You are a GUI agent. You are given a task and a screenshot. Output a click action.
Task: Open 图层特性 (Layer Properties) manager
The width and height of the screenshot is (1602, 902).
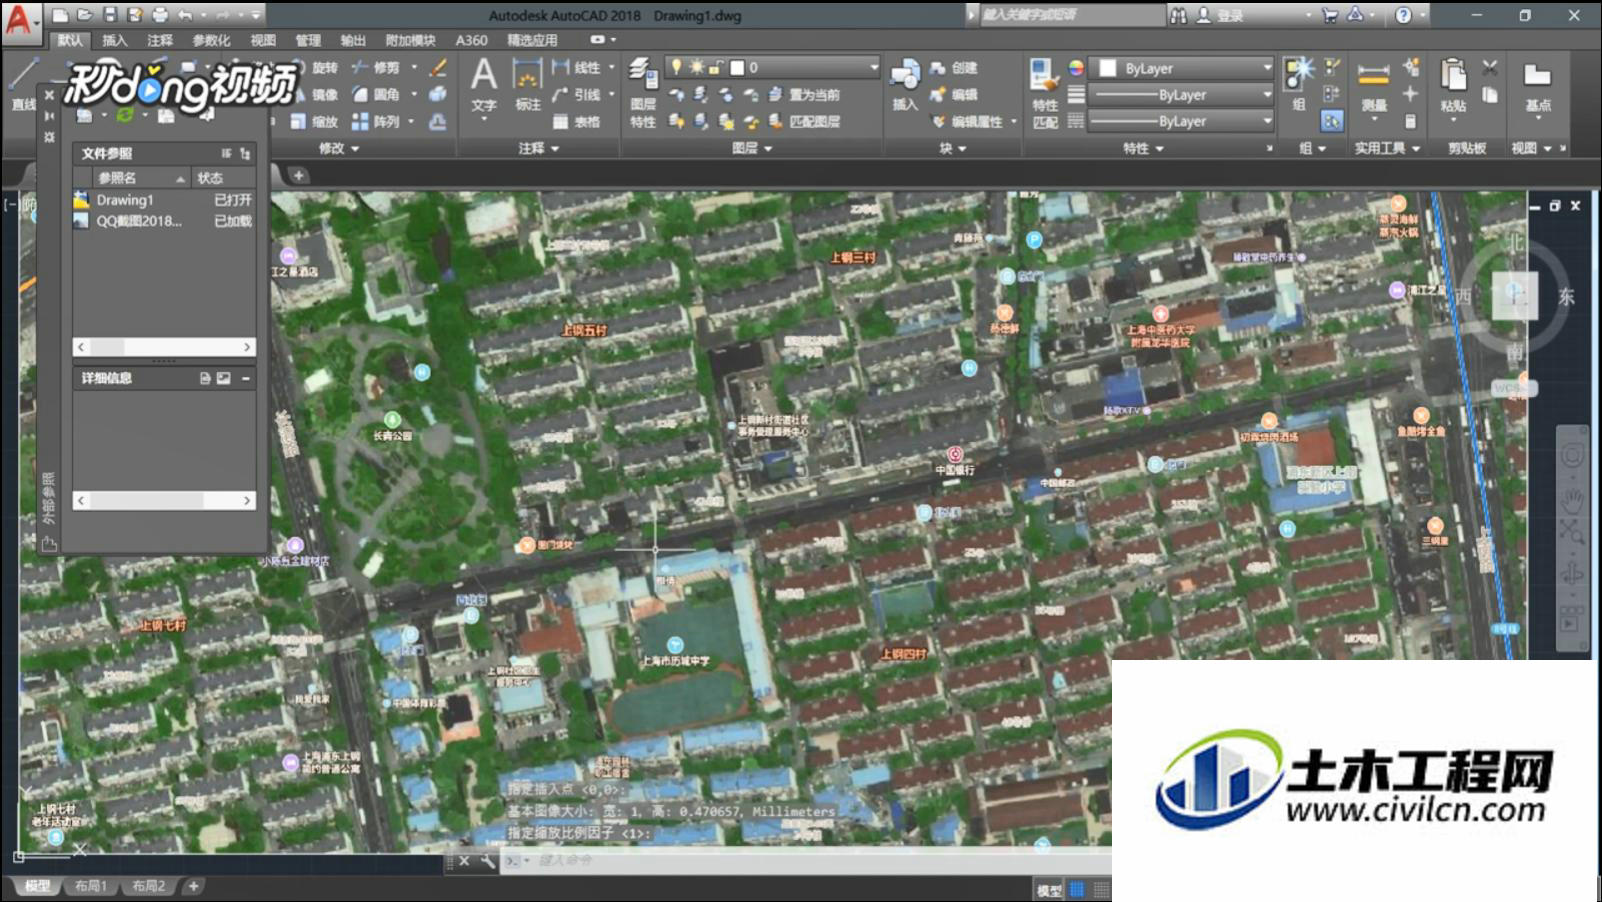(x=643, y=93)
